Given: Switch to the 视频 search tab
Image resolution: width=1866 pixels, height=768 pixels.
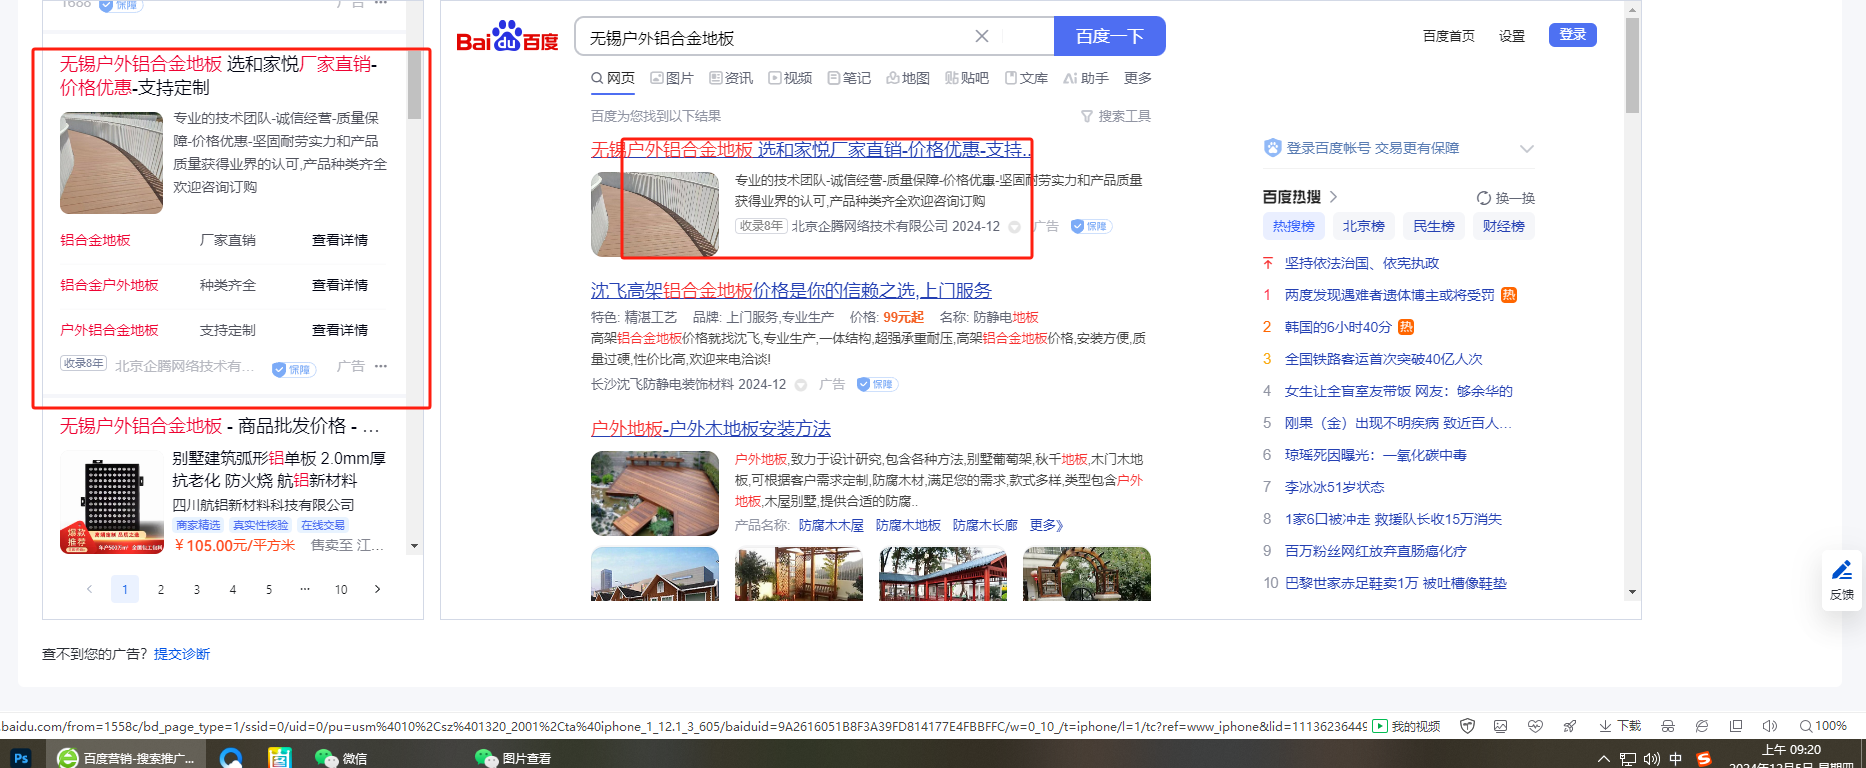Looking at the screenshot, I should click(790, 78).
